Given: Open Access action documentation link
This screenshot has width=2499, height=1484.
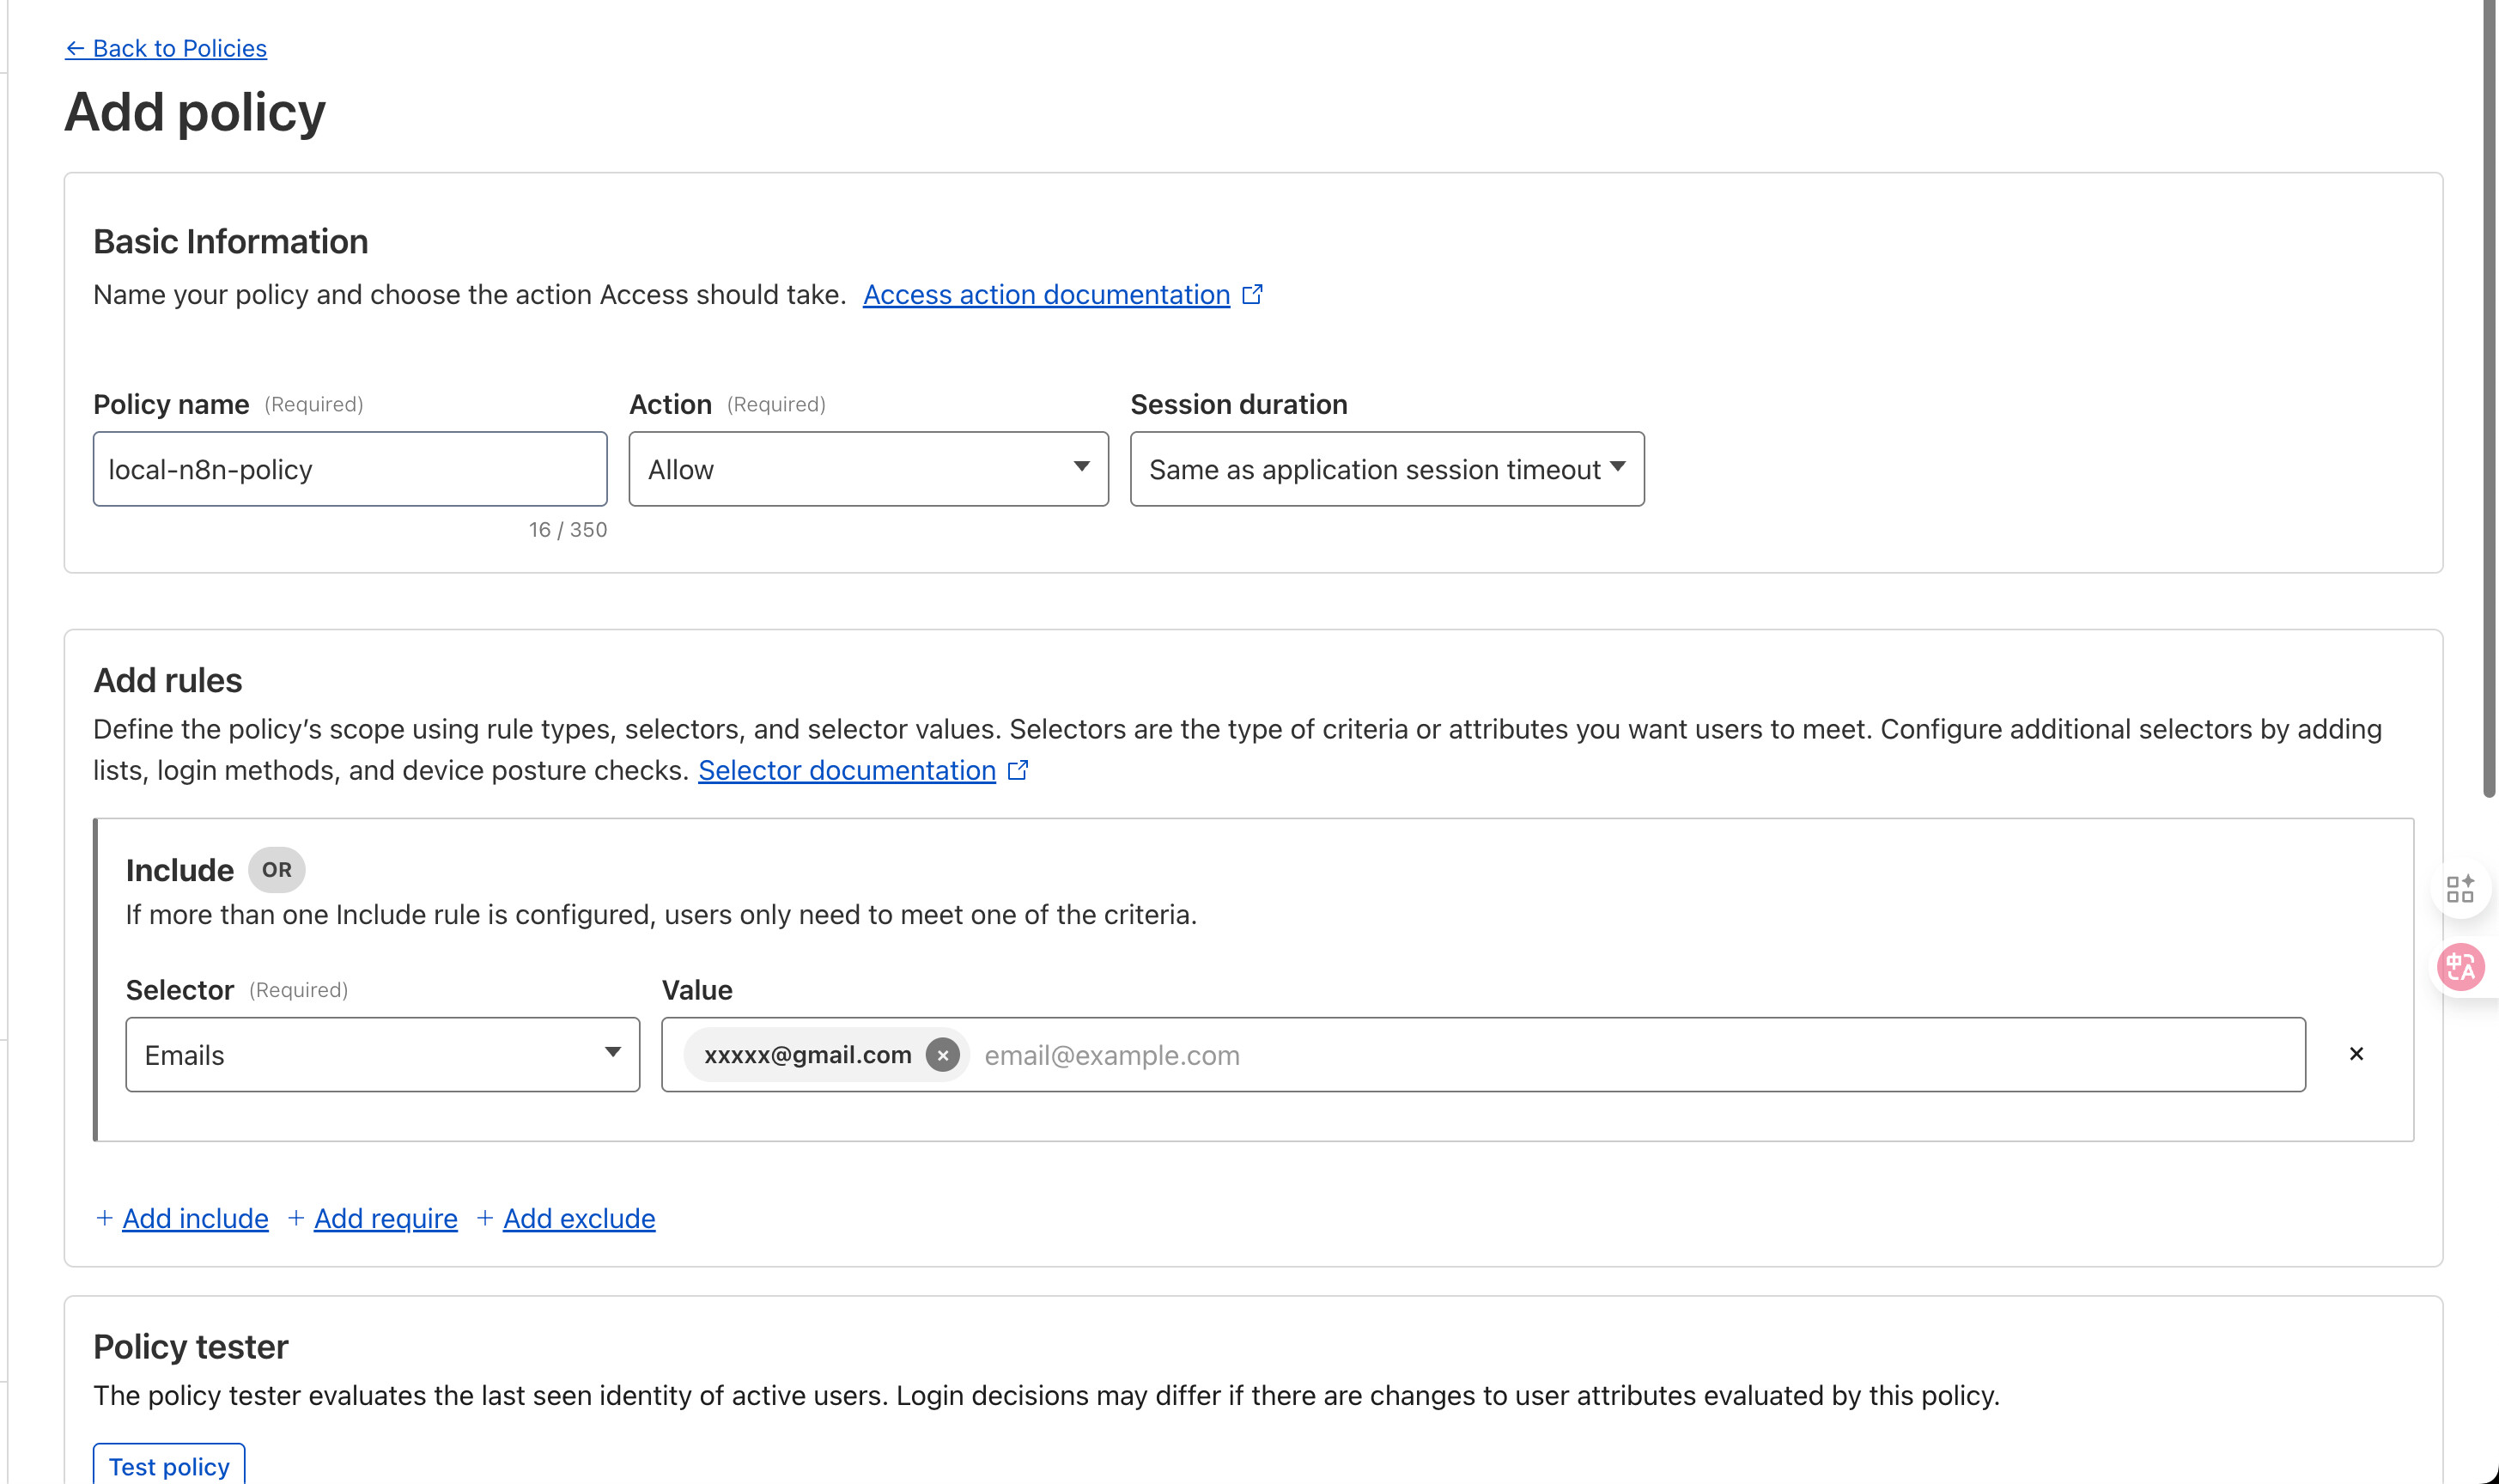Looking at the screenshot, I should [1046, 295].
